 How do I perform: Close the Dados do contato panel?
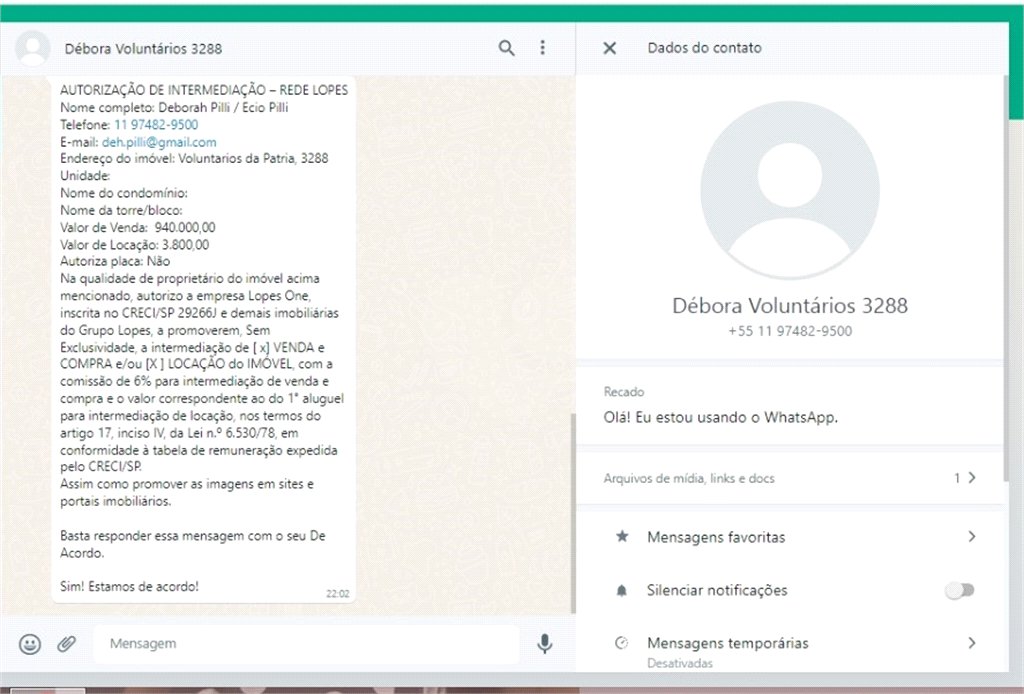click(x=609, y=48)
